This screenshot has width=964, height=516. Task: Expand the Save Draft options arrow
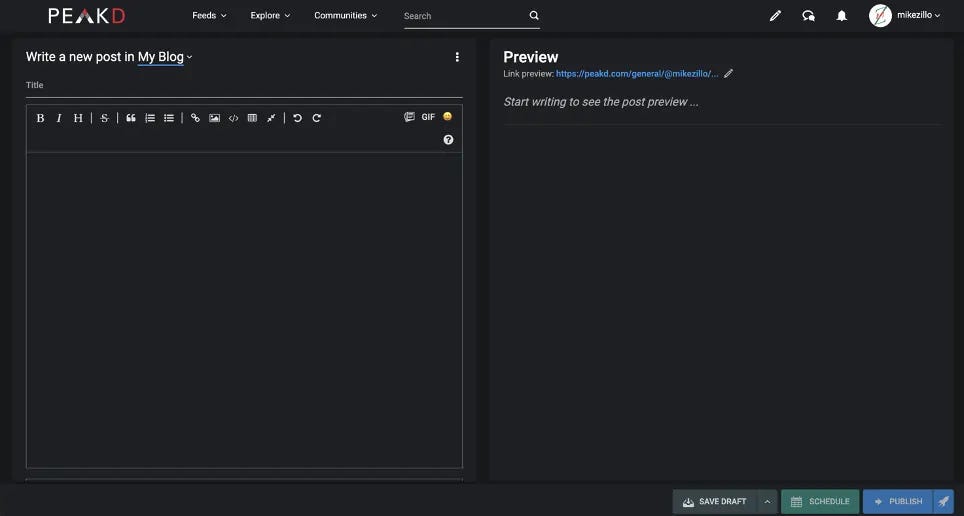[767, 501]
